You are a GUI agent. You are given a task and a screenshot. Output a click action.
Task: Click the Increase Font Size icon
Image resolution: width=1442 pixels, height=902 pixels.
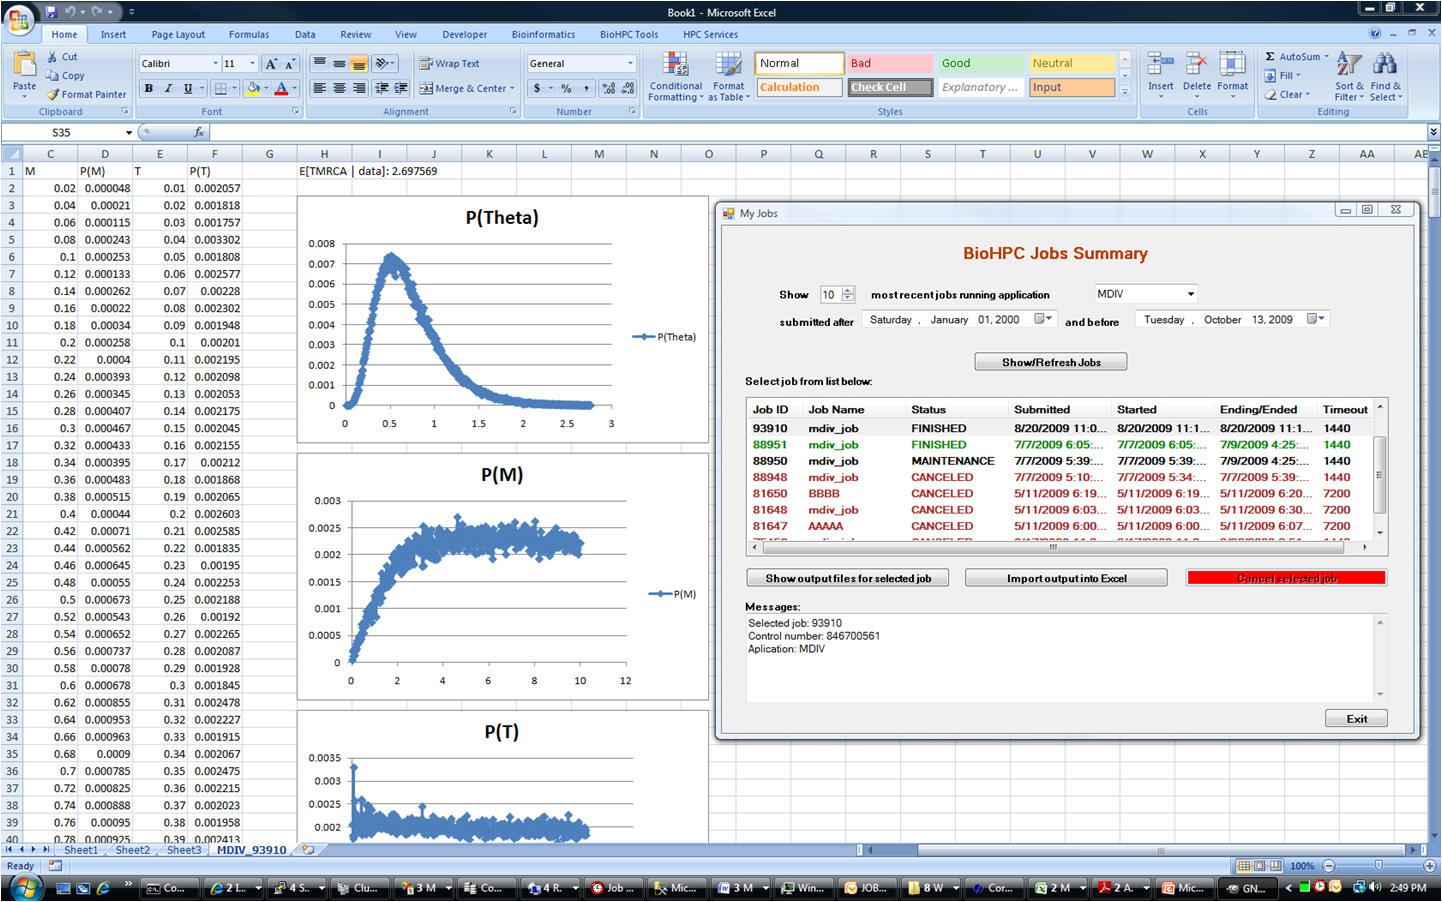point(271,64)
